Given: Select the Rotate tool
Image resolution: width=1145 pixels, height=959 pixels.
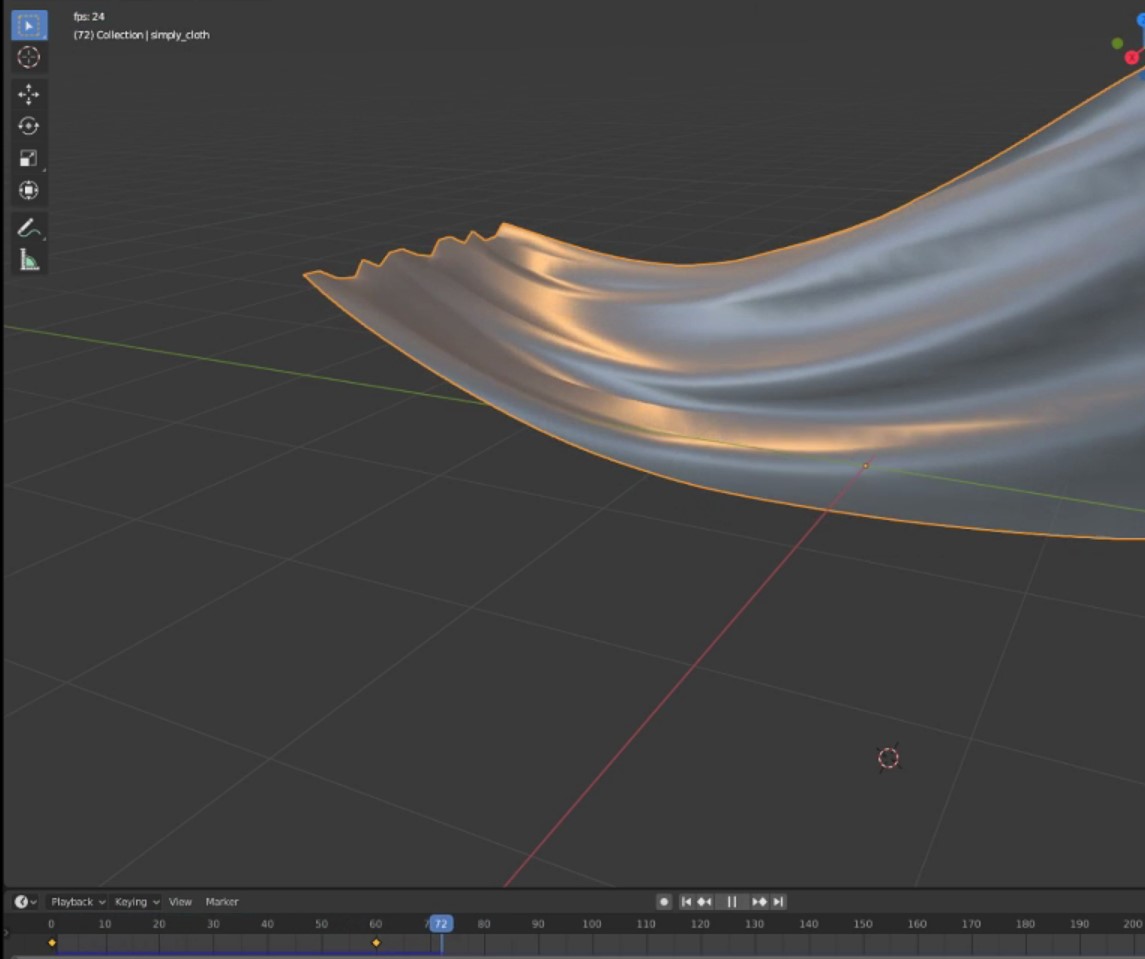Looking at the screenshot, I should [x=28, y=125].
